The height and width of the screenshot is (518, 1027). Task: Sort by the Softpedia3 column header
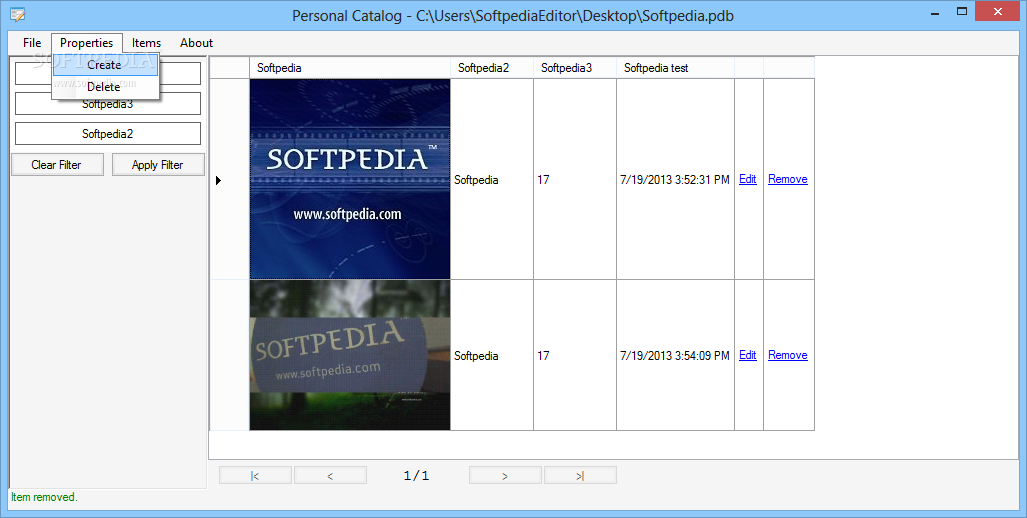(575, 67)
